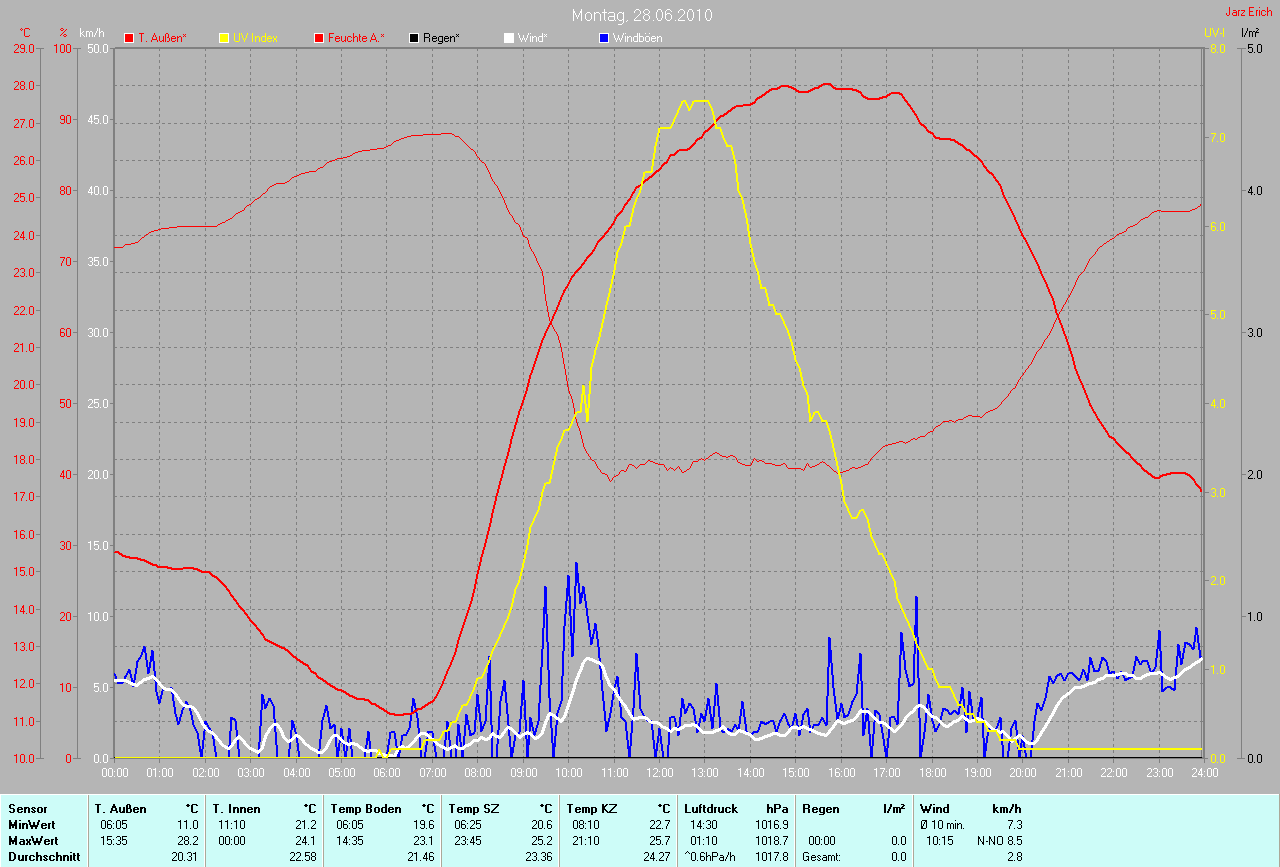
Task: Click the 06:00 time axis marker
Action: point(387,773)
